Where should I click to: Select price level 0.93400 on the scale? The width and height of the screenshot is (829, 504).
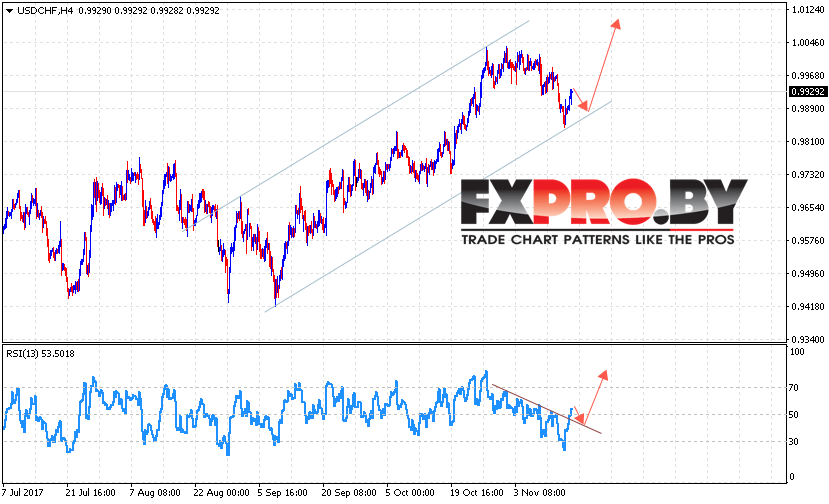pyautogui.click(x=807, y=340)
